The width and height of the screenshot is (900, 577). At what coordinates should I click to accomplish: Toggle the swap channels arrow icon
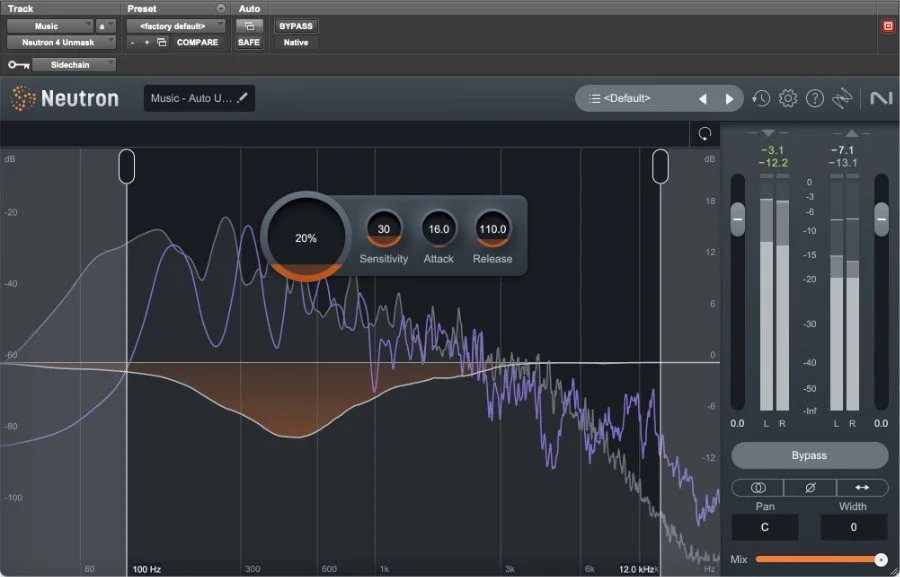click(x=862, y=487)
